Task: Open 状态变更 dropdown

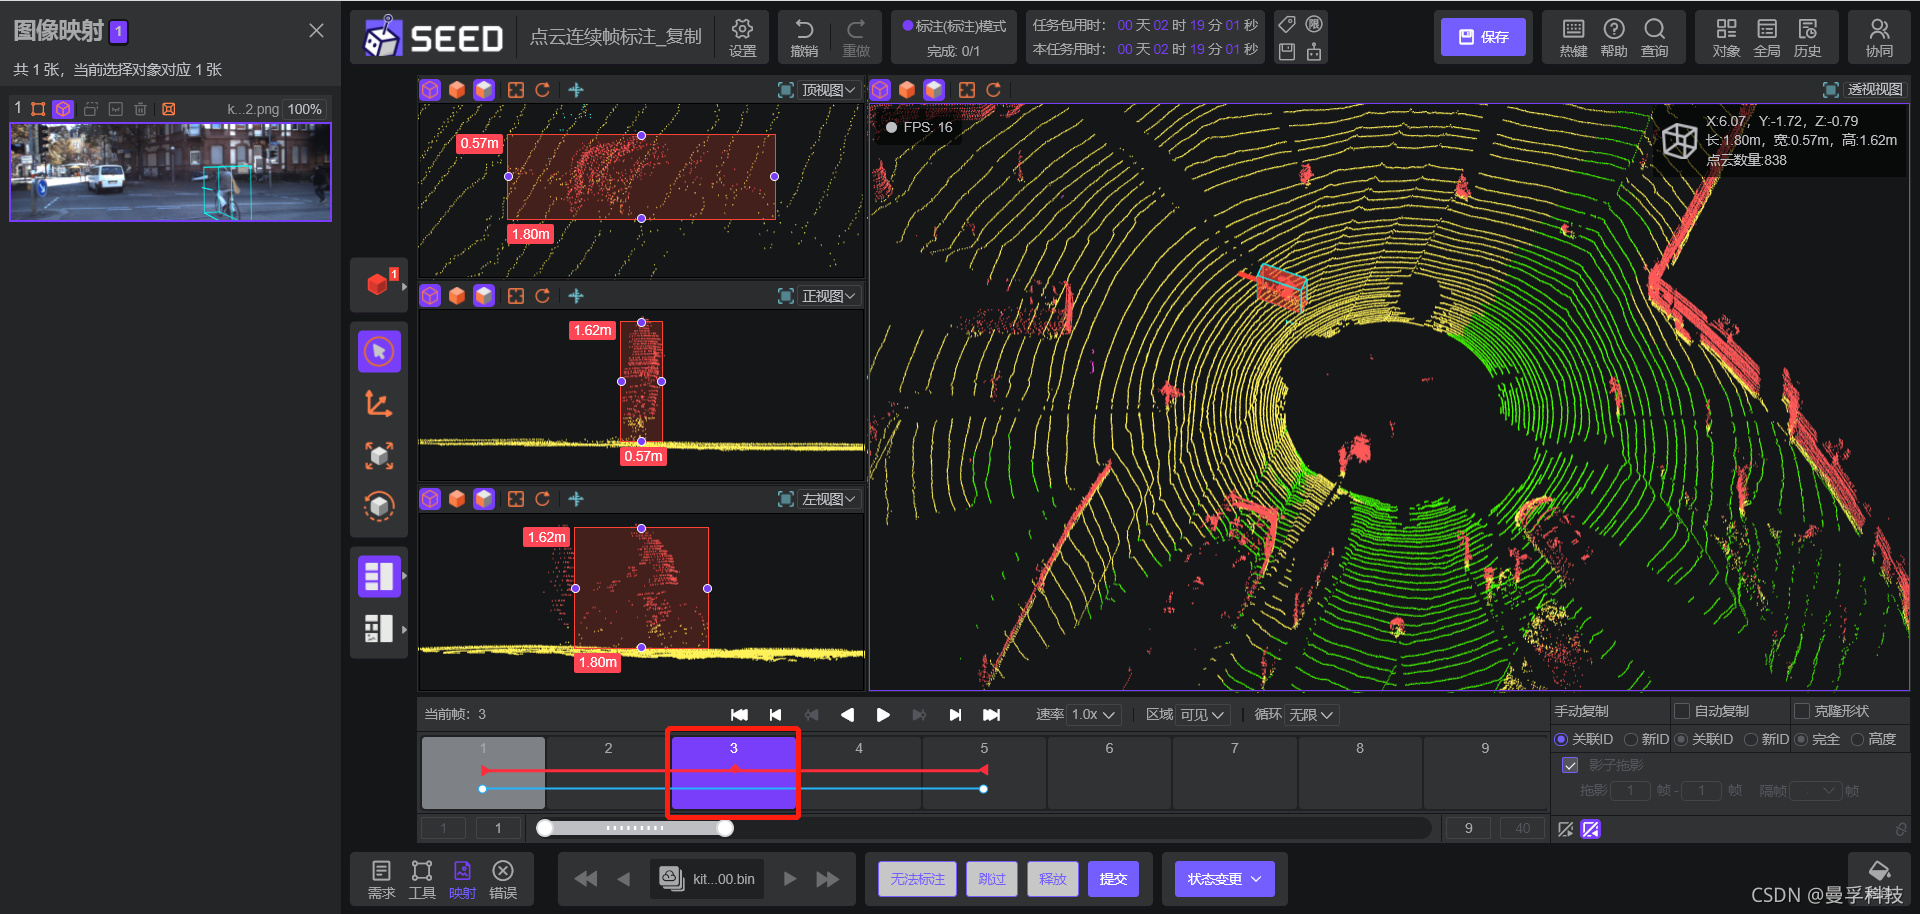Action: [1224, 879]
